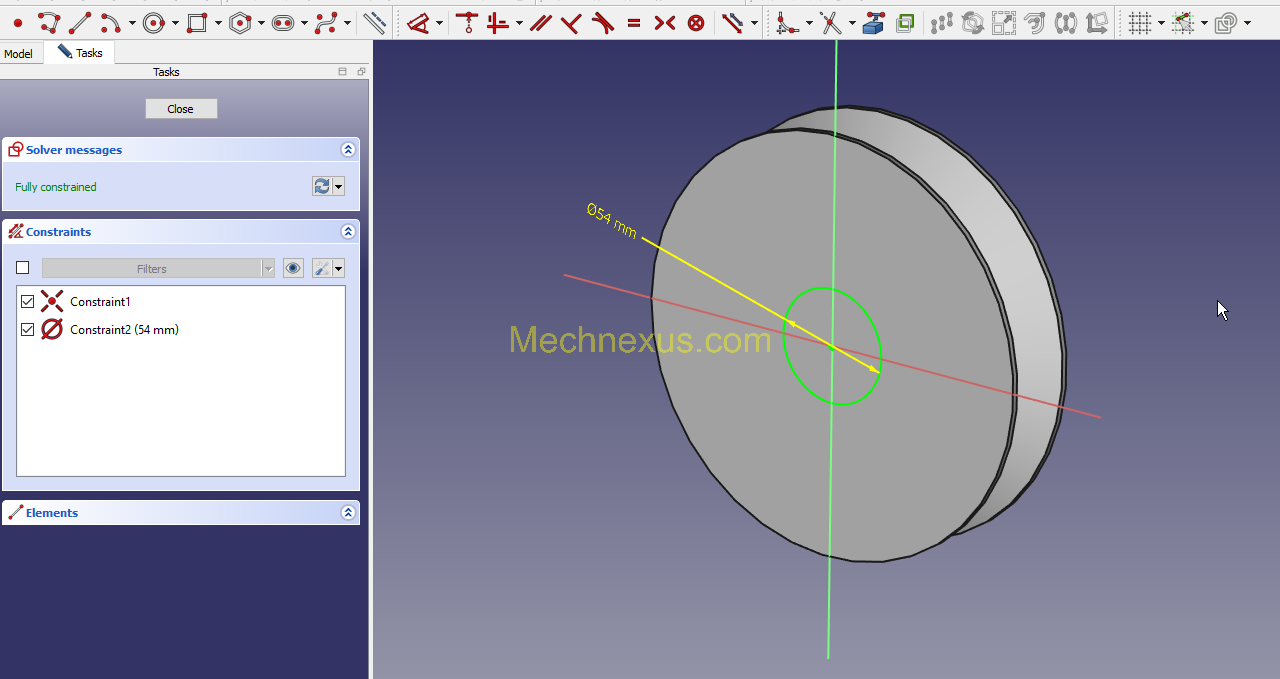This screenshot has width=1280, height=679.
Task: Open fillet tool dropdown arrow
Action: 808,23
